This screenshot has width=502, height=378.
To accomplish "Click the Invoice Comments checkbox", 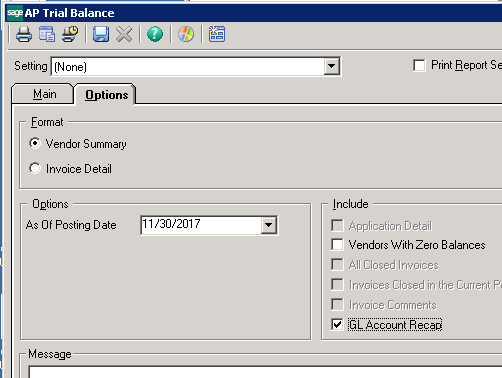I will point(337,304).
